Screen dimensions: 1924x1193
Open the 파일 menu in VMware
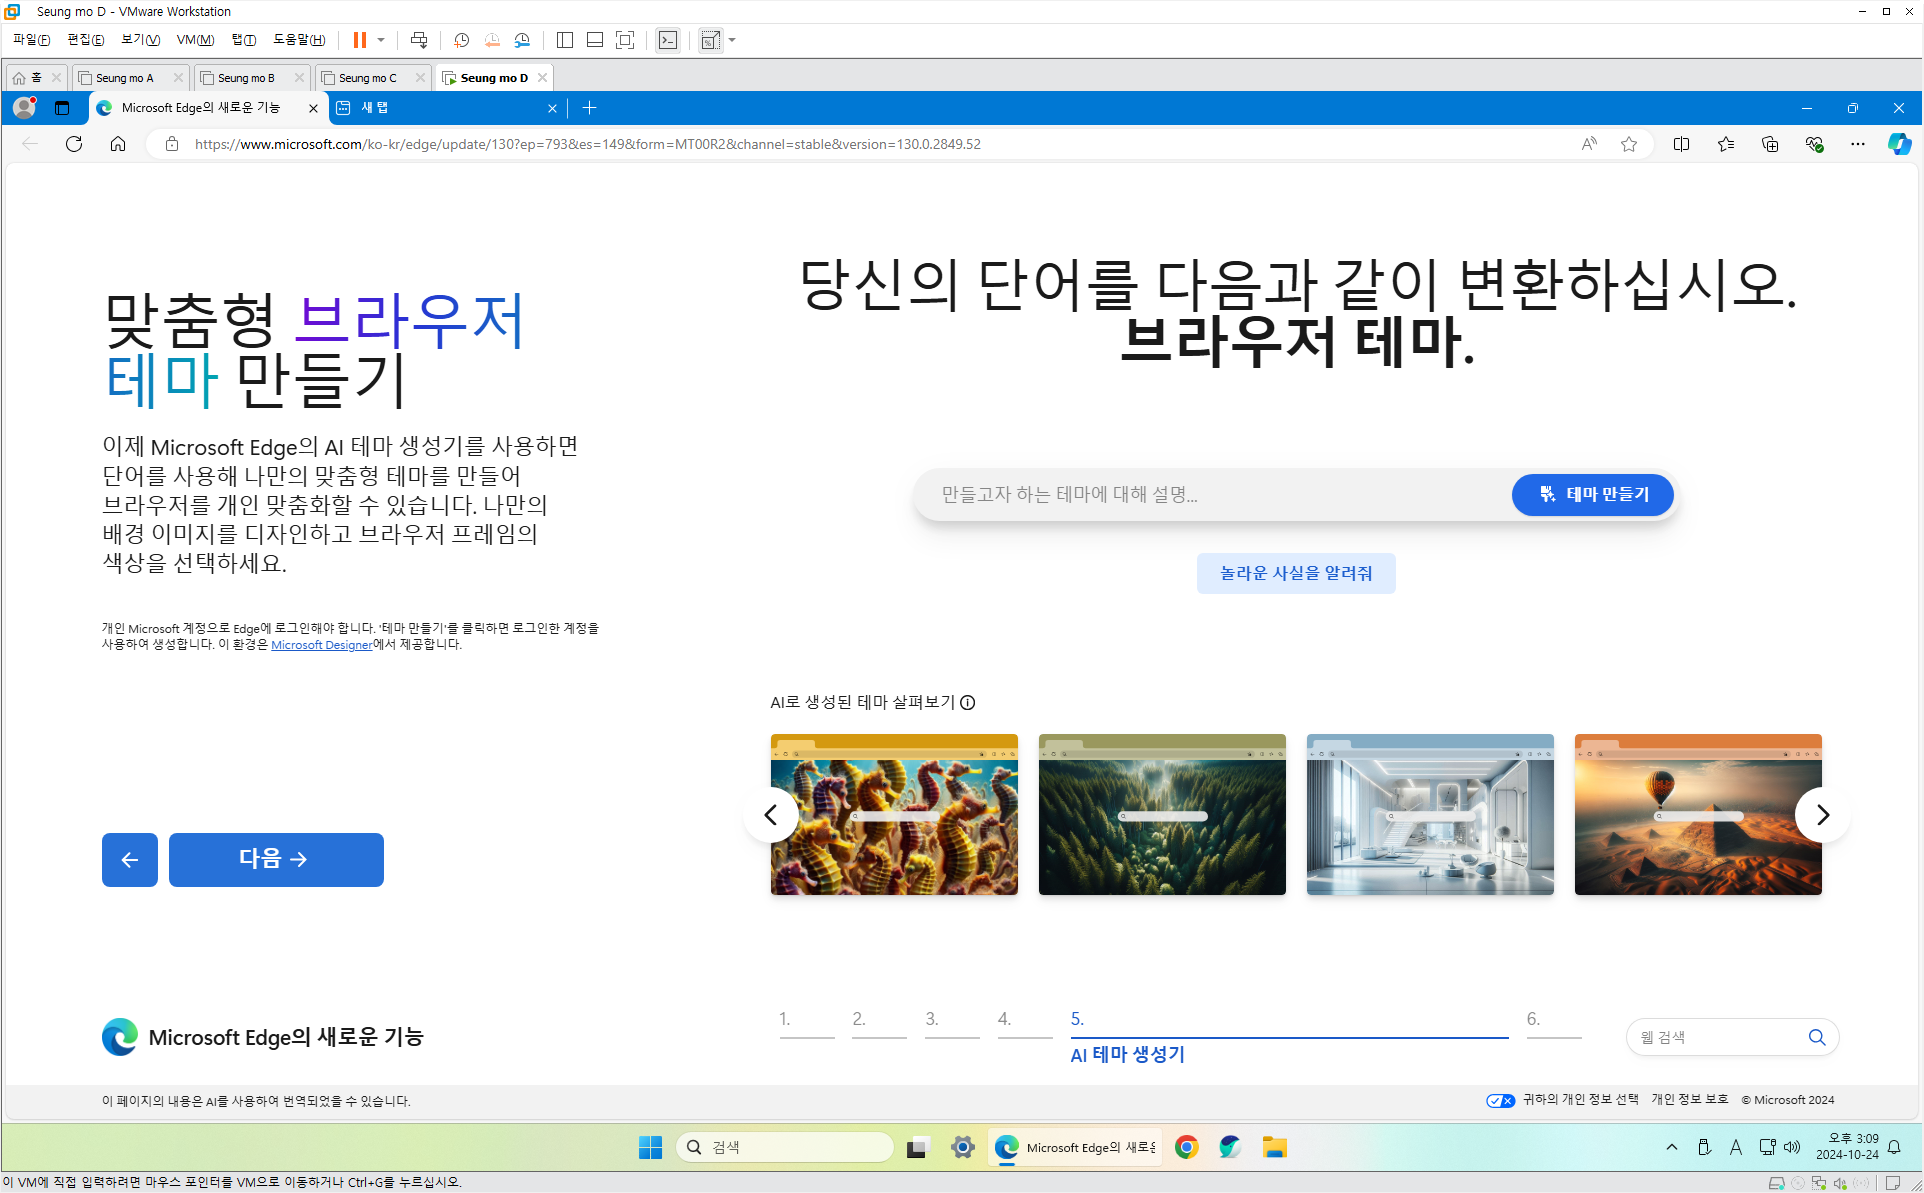pyautogui.click(x=31, y=40)
